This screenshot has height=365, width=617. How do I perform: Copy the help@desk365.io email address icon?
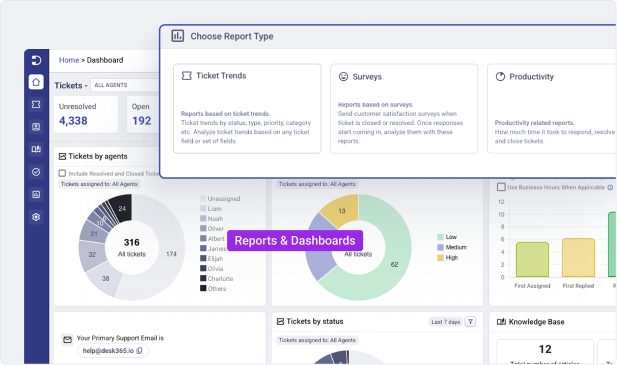click(139, 350)
